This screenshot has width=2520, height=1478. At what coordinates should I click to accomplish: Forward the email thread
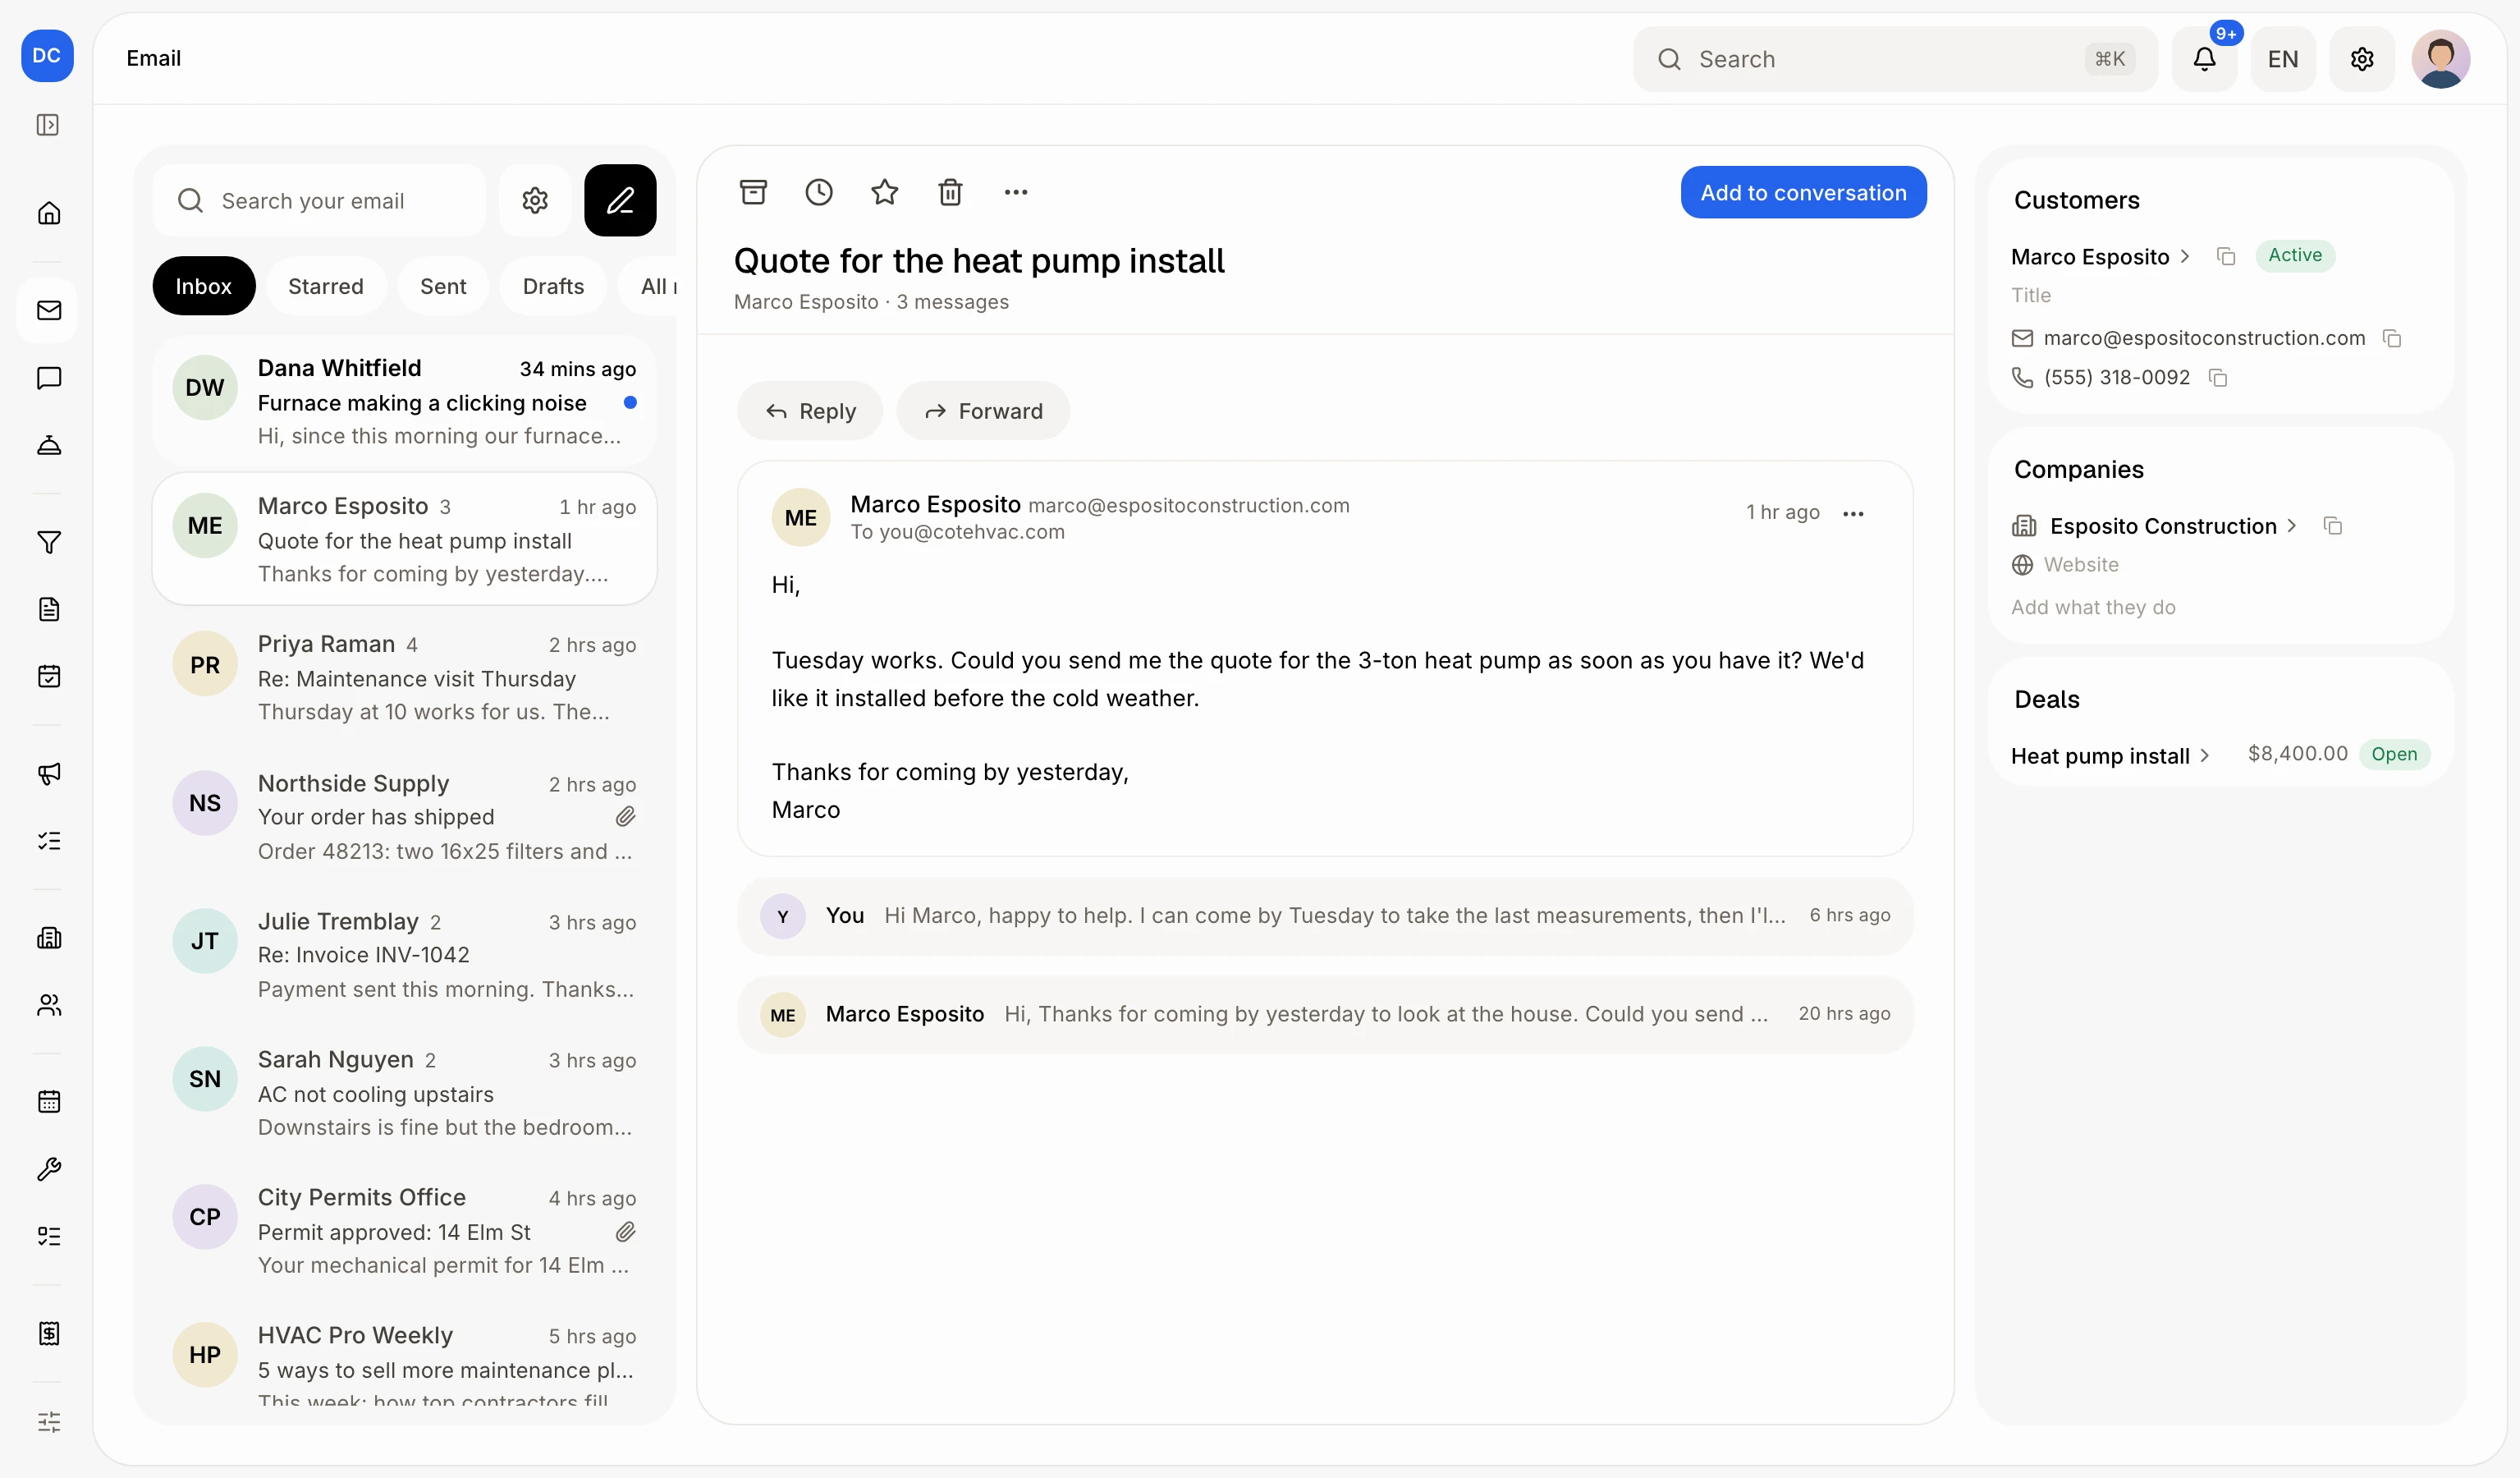(x=983, y=411)
